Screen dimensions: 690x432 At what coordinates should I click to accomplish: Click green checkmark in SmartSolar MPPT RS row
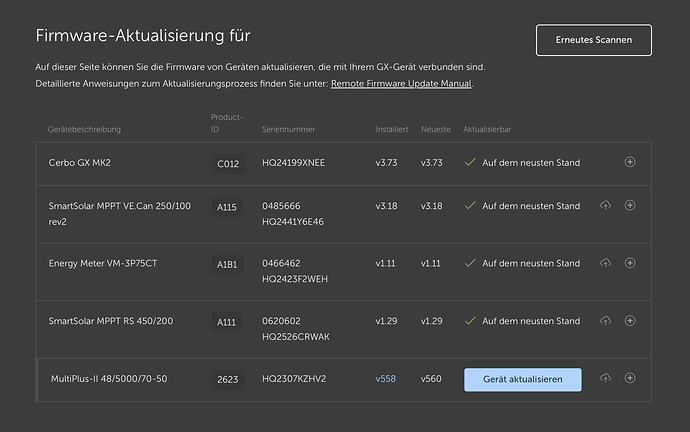point(470,321)
